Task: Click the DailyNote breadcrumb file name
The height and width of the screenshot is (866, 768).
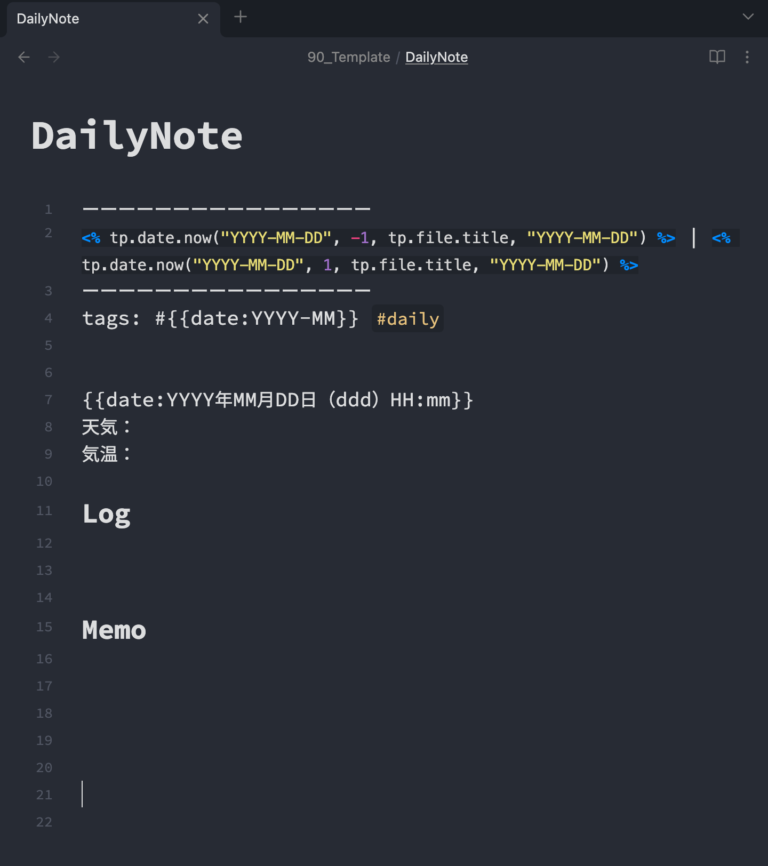Action: click(x=436, y=57)
